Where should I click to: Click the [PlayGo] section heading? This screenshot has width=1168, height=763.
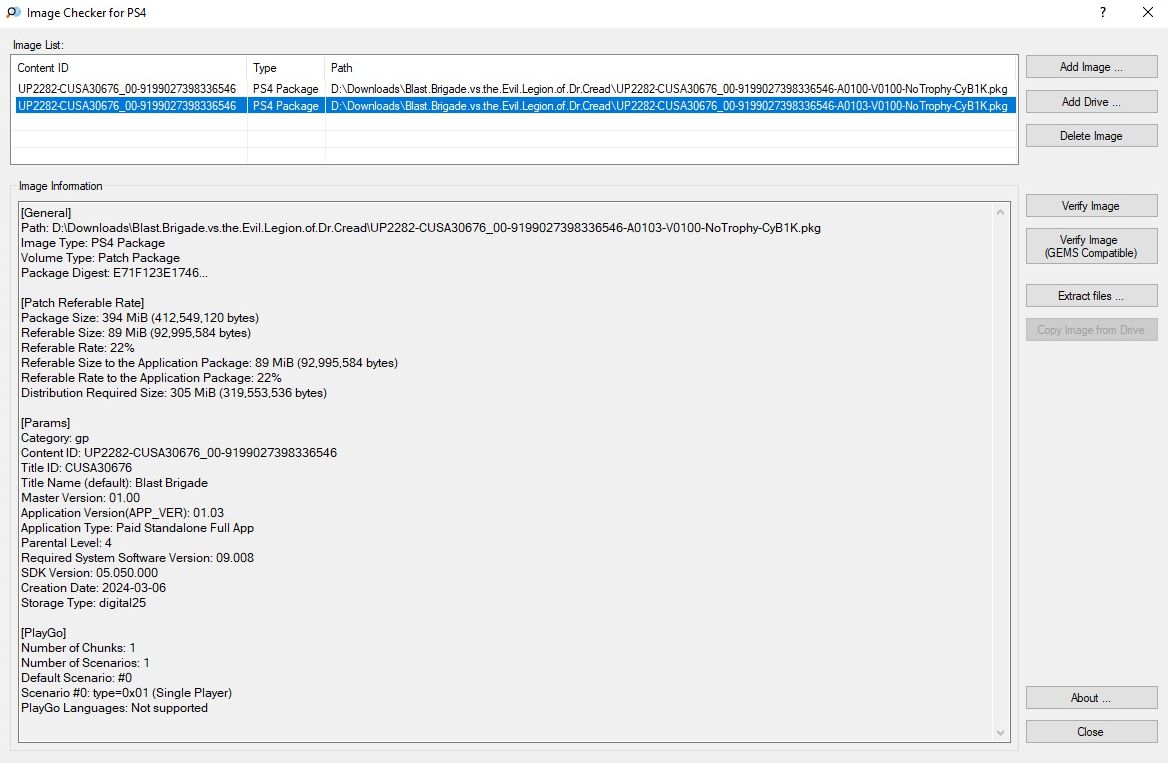(44, 633)
